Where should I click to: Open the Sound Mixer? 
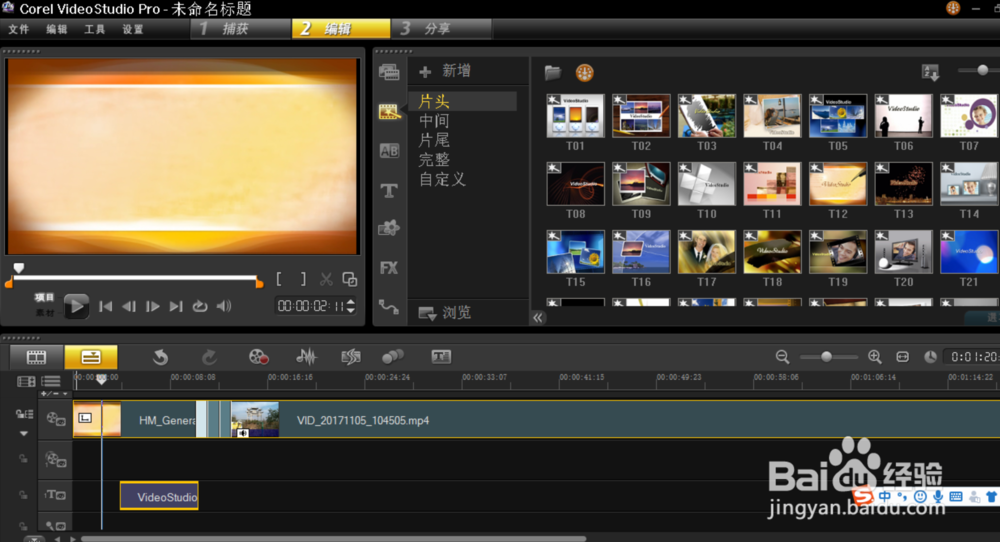[x=306, y=357]
